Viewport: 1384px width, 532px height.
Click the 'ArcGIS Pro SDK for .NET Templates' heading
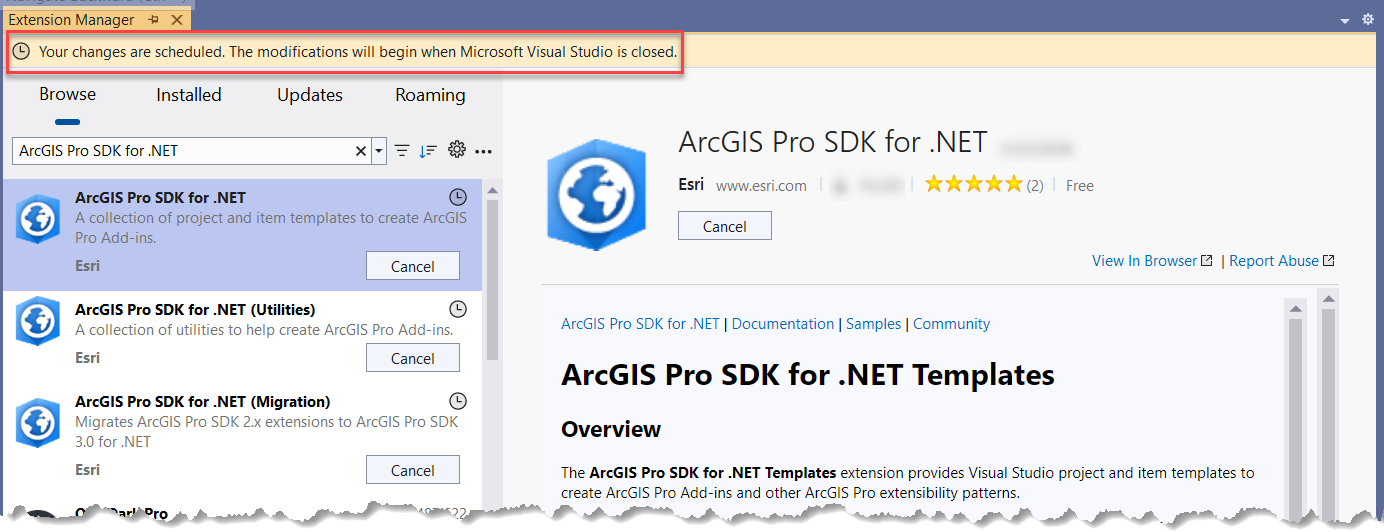808,376
